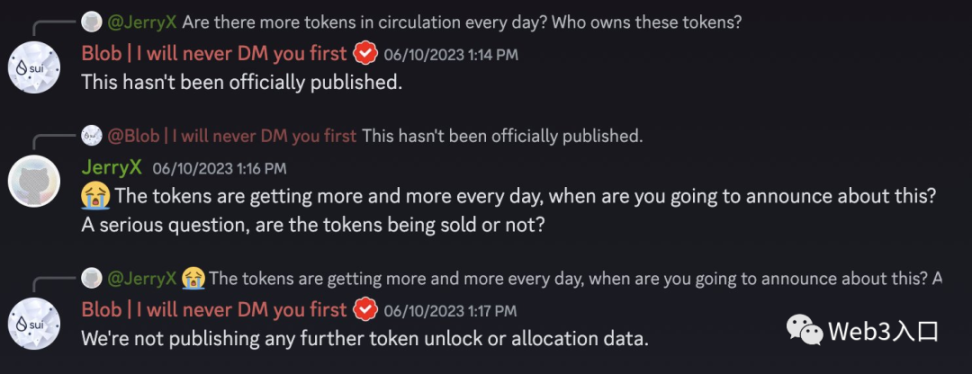This screenshot has height=374, width=972.
Task: Click the small JerryX avatar in the top reply preview
Action: 92,22
